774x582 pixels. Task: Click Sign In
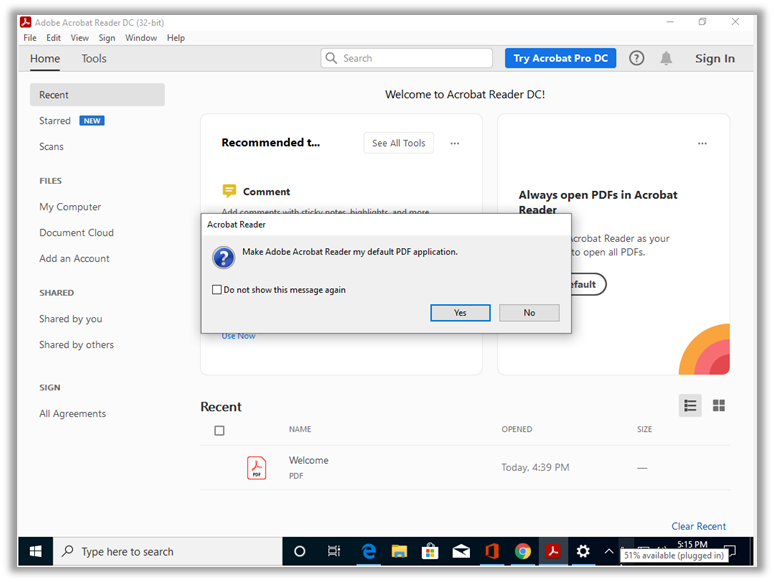(x=715, y=59)
